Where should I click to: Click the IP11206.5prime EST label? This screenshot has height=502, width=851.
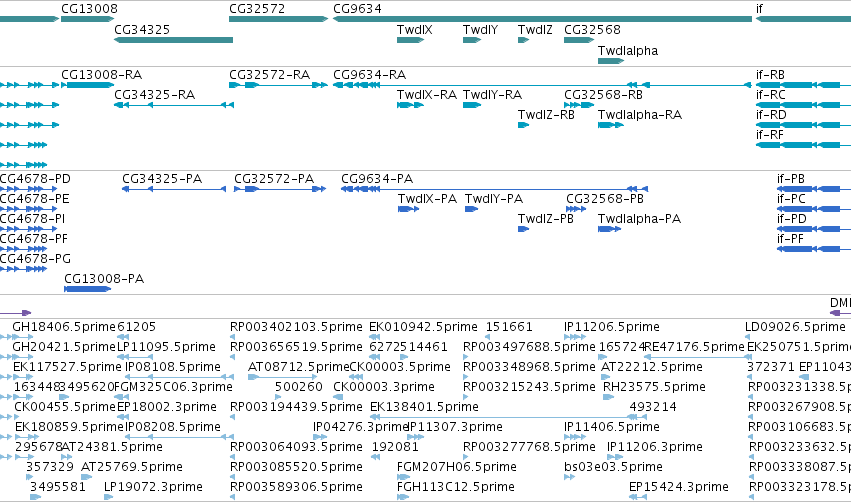(612, 327)
